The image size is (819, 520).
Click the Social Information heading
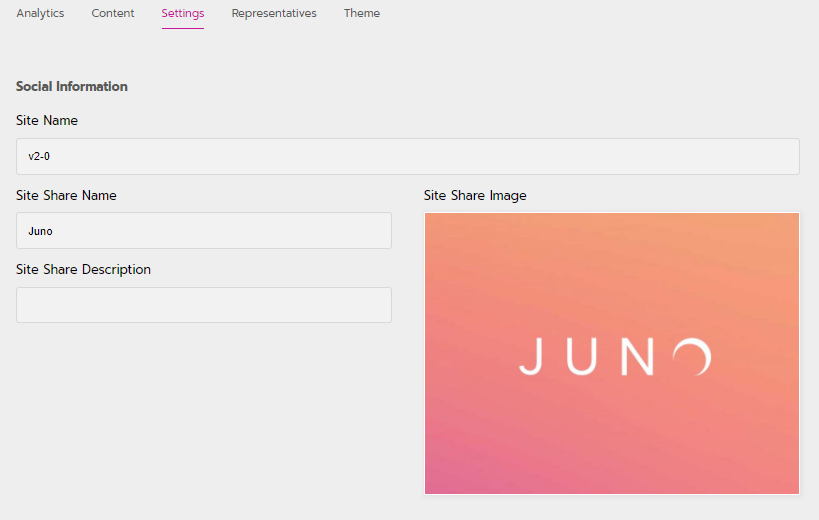click(x=72, y=87)
